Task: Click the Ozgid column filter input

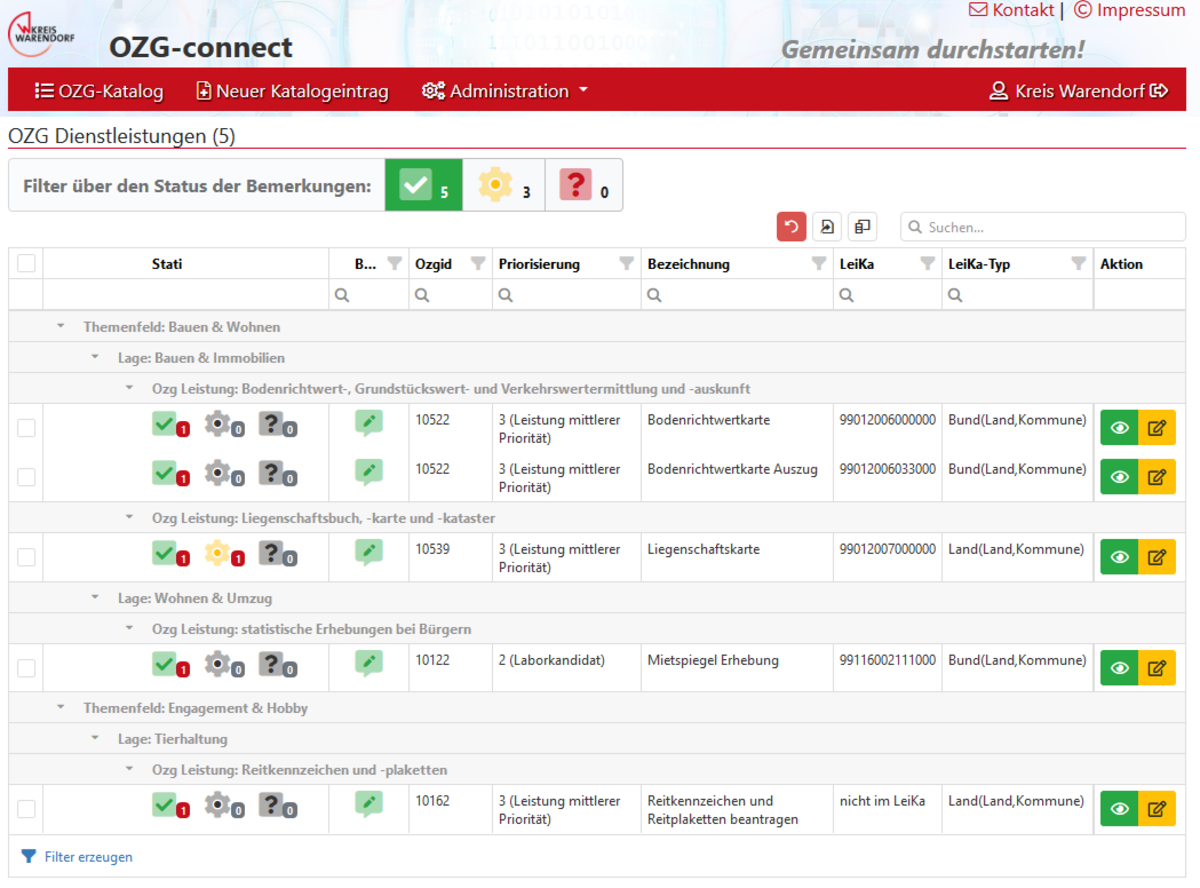Action: coord(450,295)
